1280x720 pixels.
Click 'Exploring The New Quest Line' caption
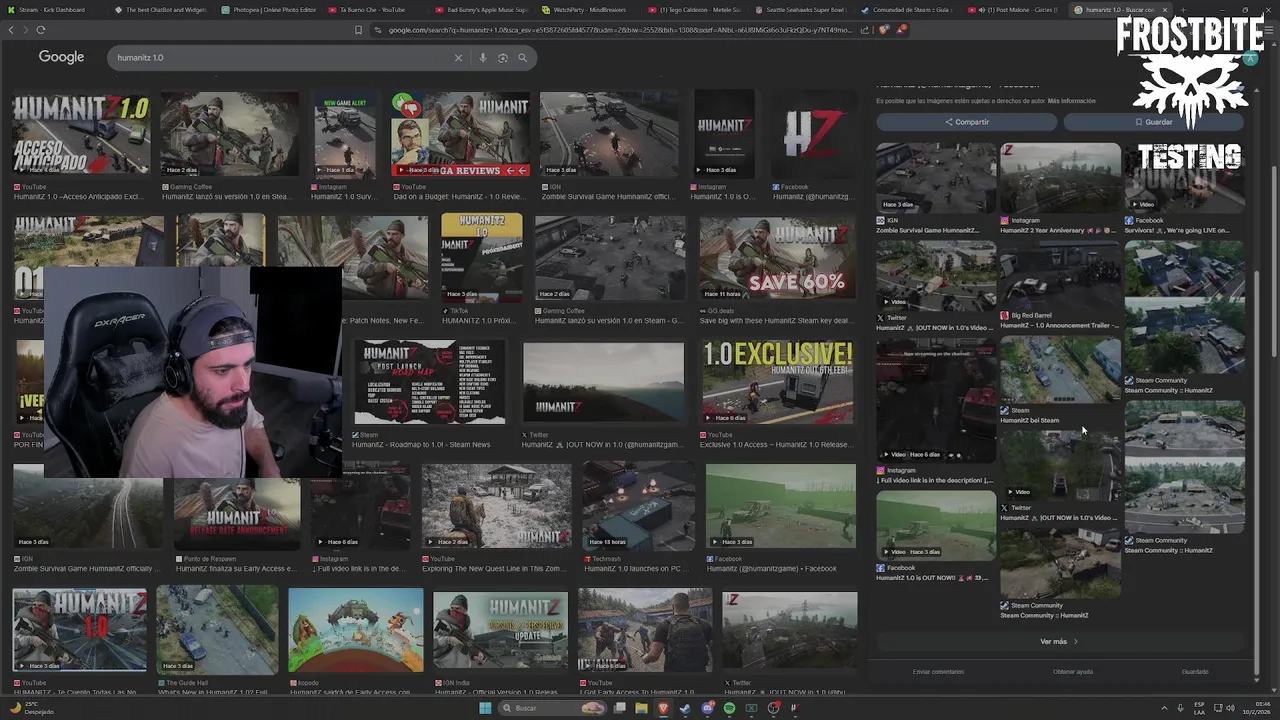coord(496,569)
